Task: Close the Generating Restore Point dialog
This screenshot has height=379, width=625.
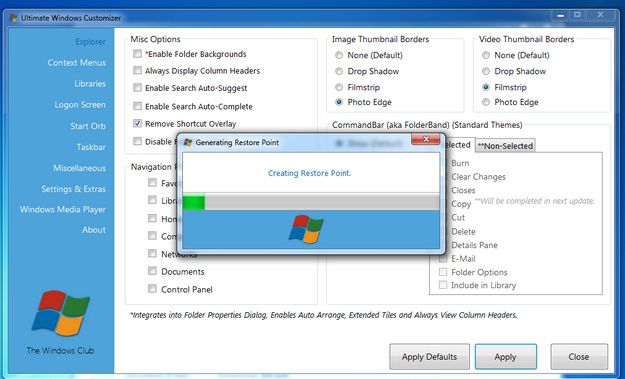Action: click(426, 139)
